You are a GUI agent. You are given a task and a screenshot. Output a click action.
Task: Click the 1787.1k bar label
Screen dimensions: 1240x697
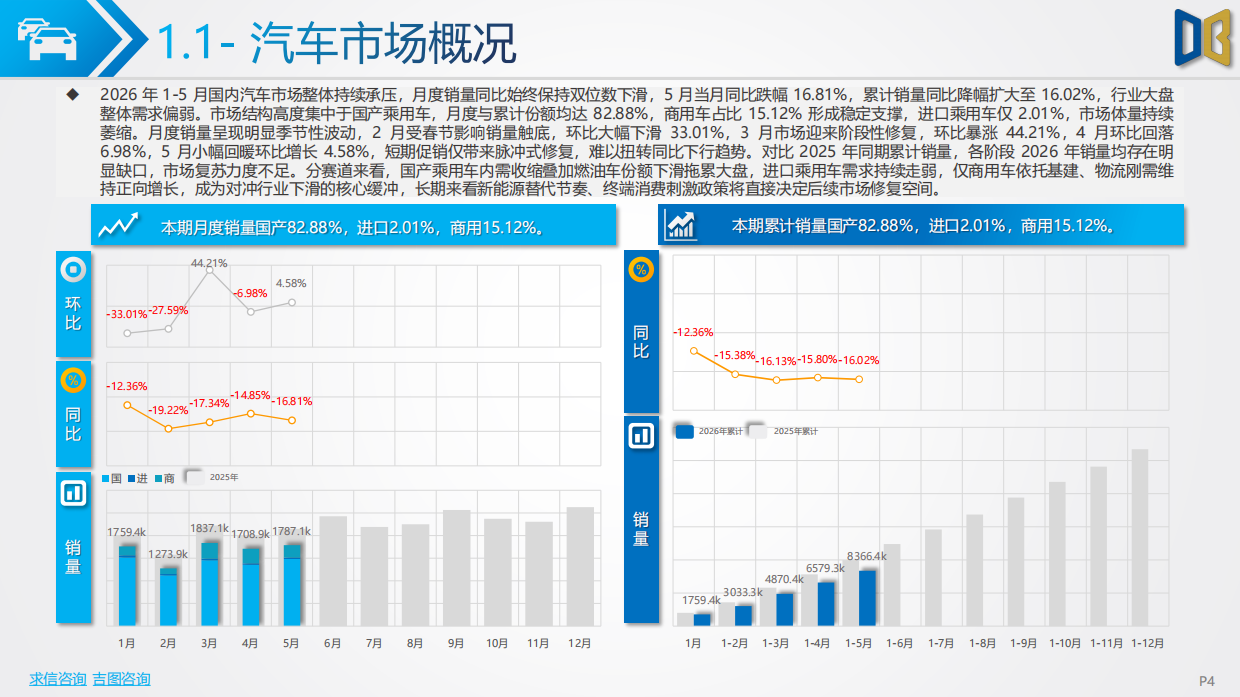click(291, 531)
